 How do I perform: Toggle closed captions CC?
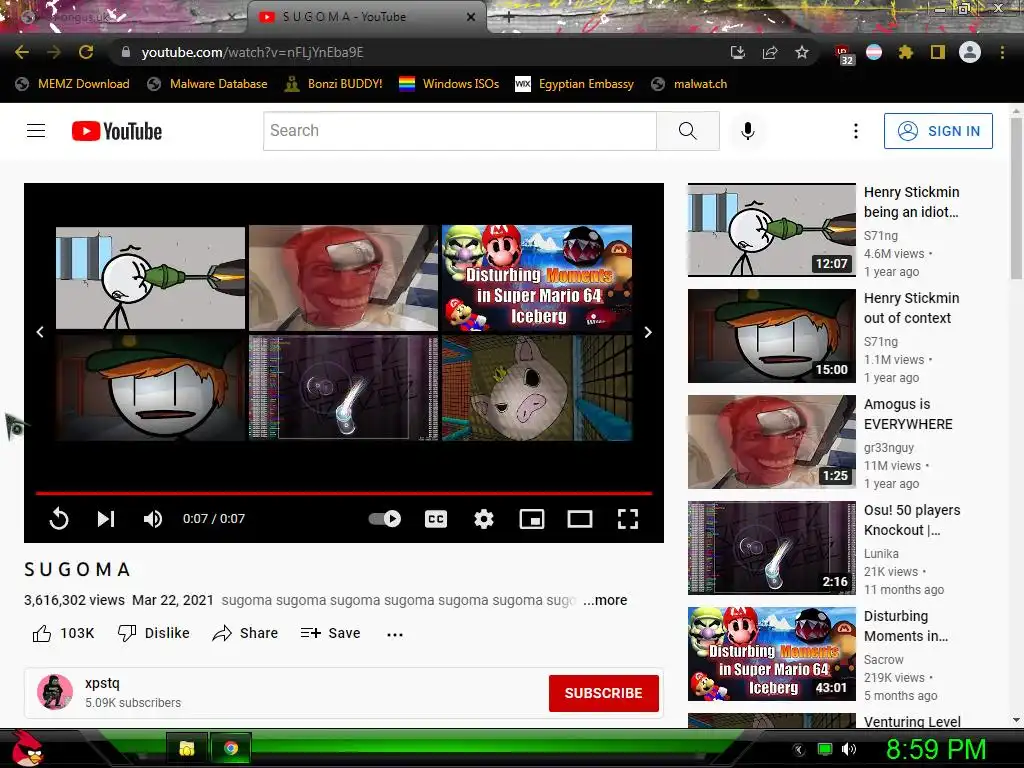pyautogui.click(x=436, y=519)
